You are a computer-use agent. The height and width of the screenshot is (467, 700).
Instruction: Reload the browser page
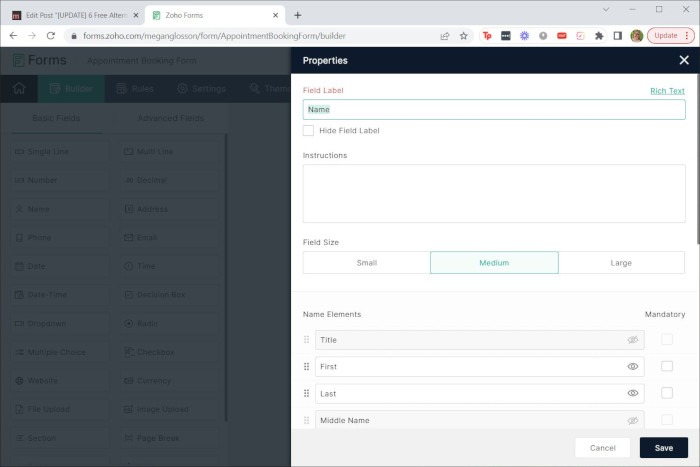click(x=51, y=36)
